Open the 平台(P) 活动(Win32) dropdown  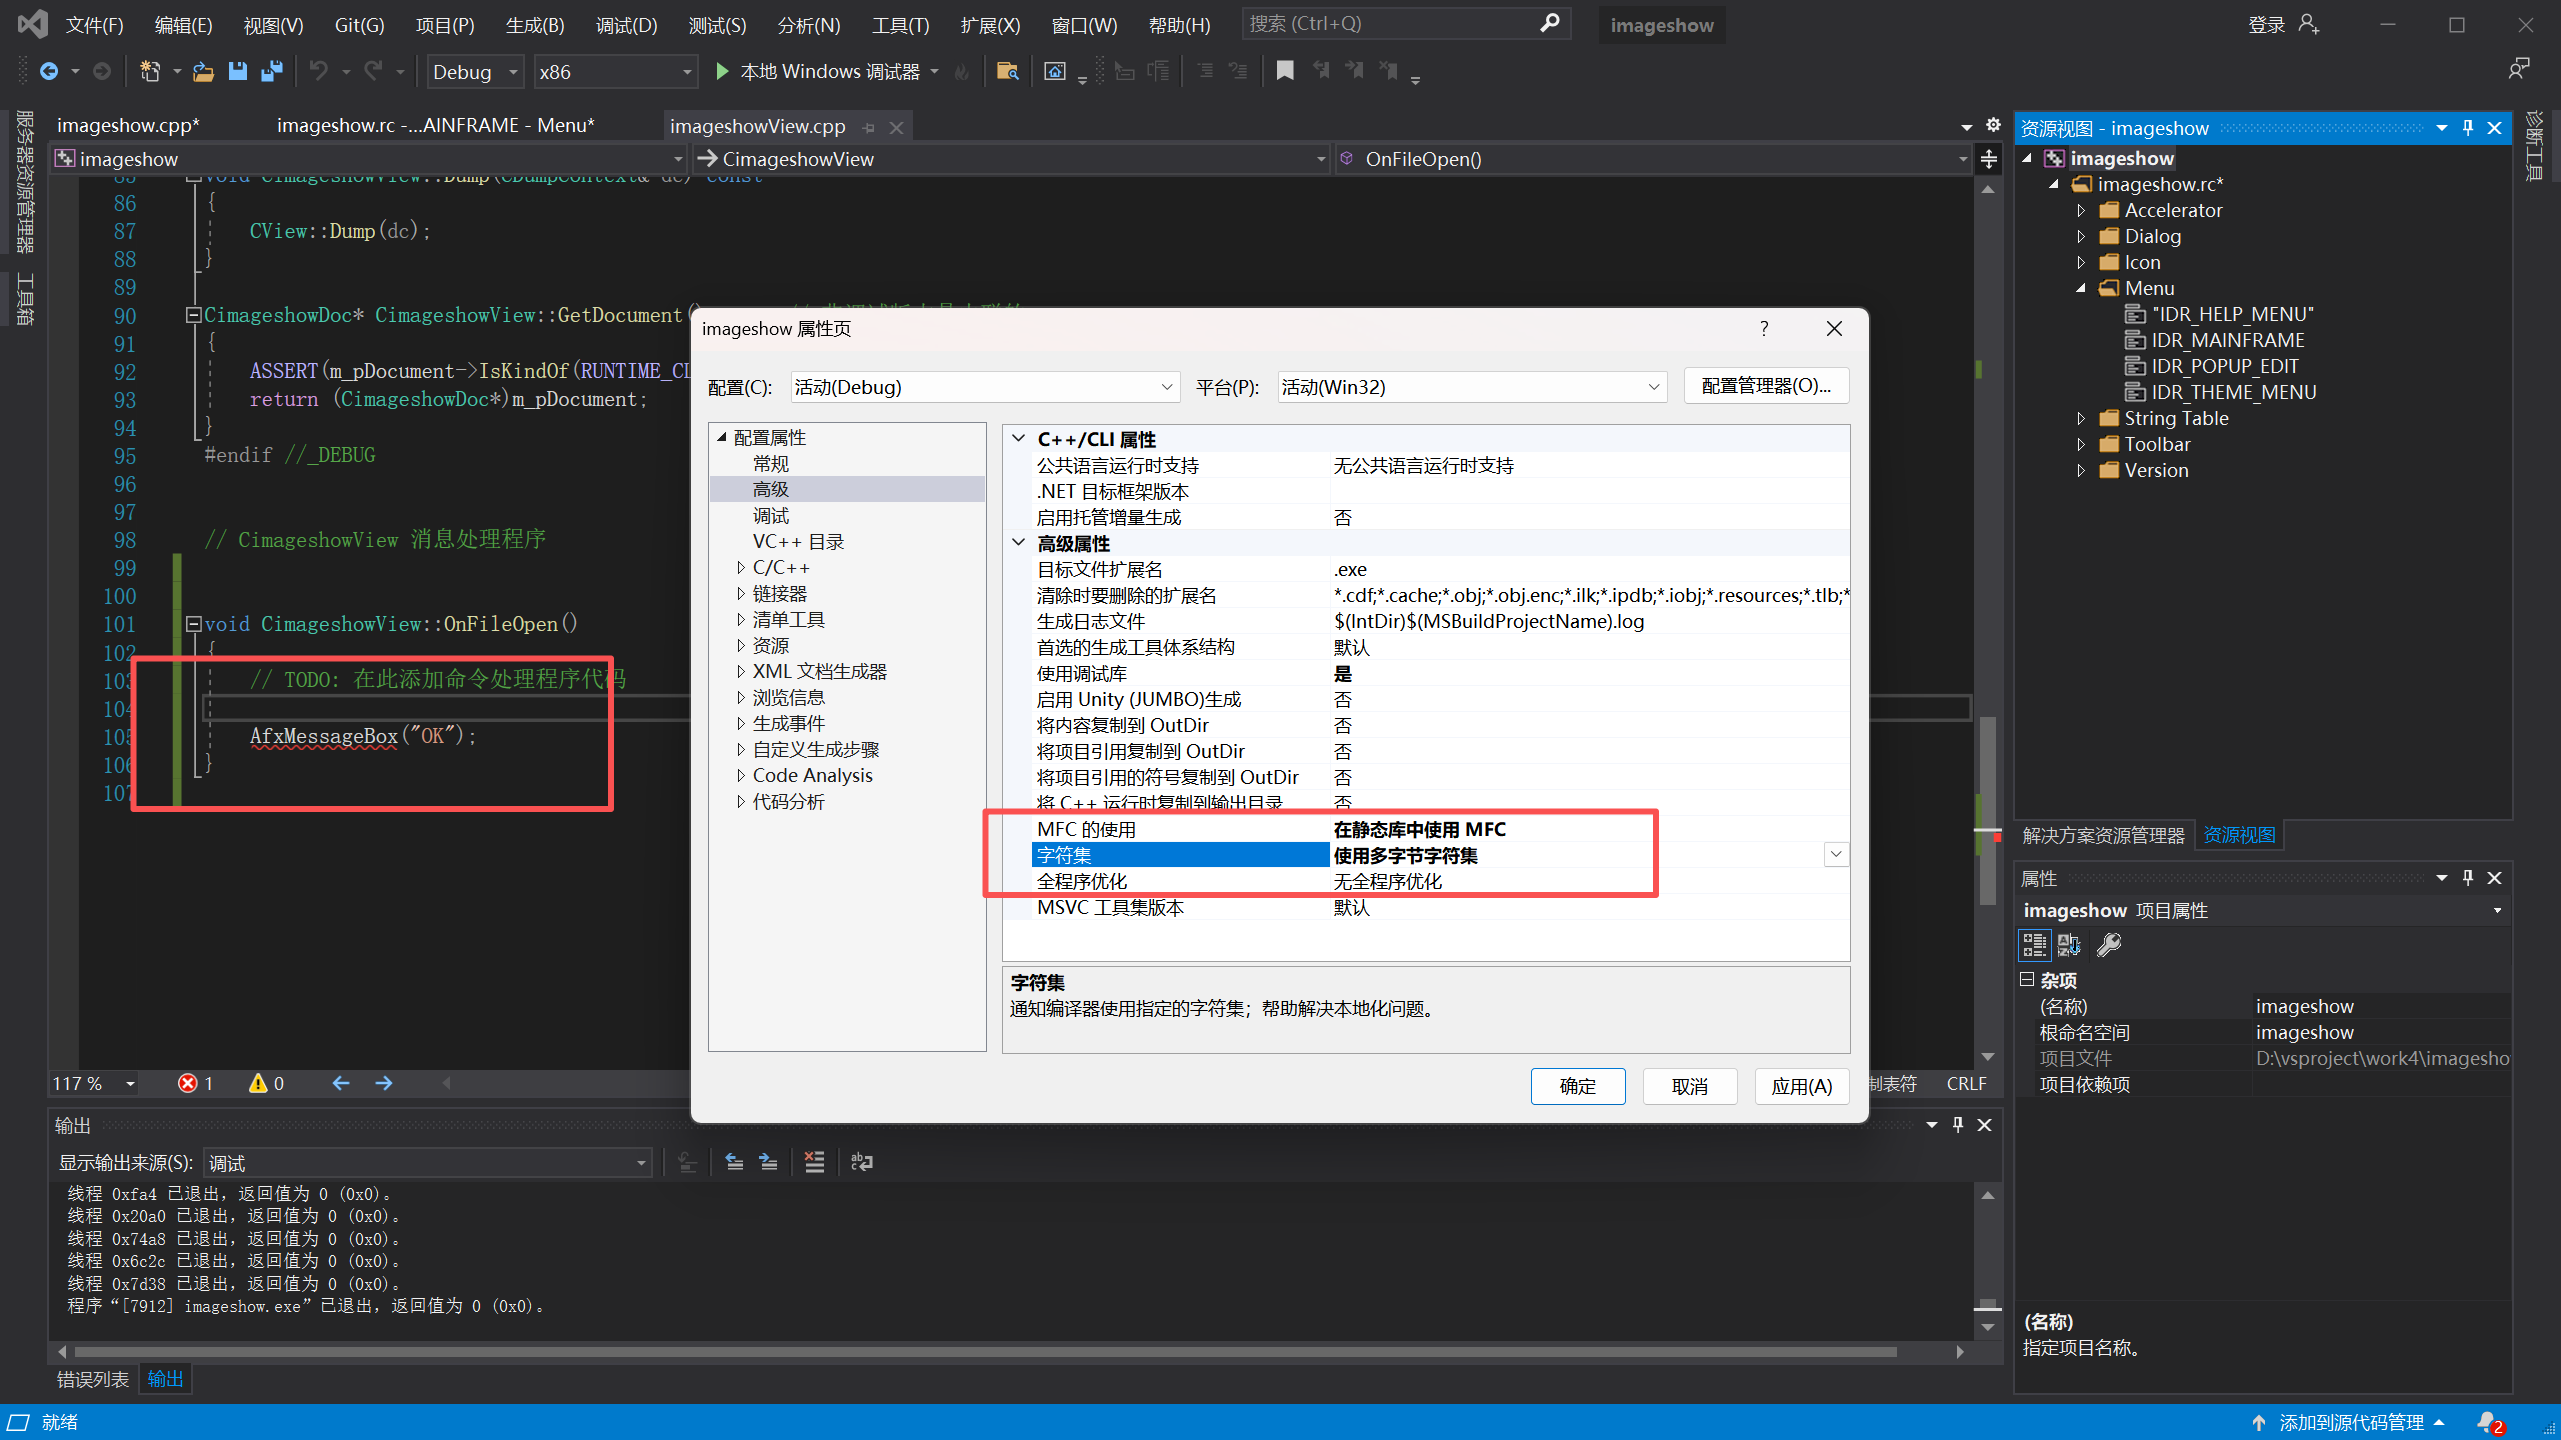point(1472,387)
